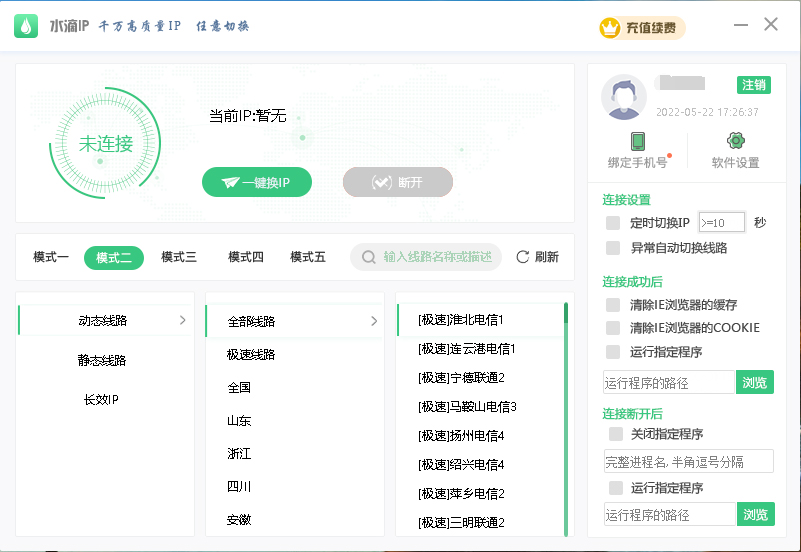Image resolution: width=801 pixels, height=552 pixels.
Task: Click the green 注销 logout button
Action: (753, 84)
